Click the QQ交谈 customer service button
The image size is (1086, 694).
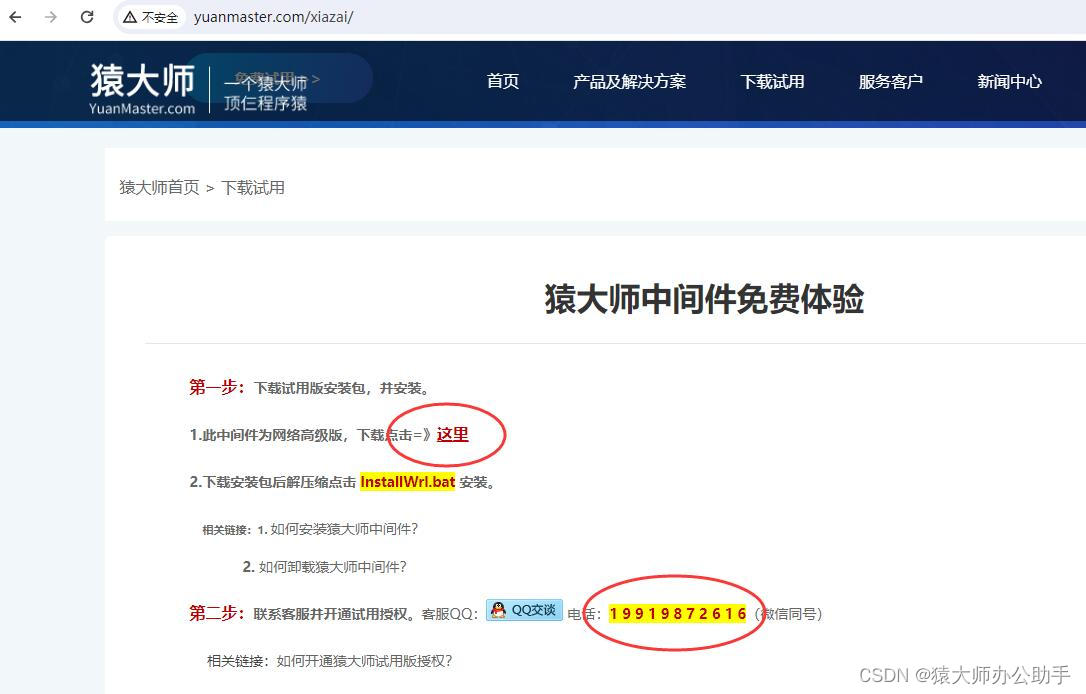pyautogui.click(x=524, y=610)
